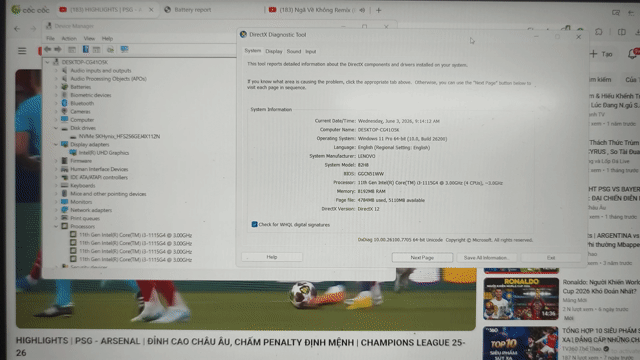Collapse the Processors category
The height and width of the screenshot is (360, 640).
point(56,226)
